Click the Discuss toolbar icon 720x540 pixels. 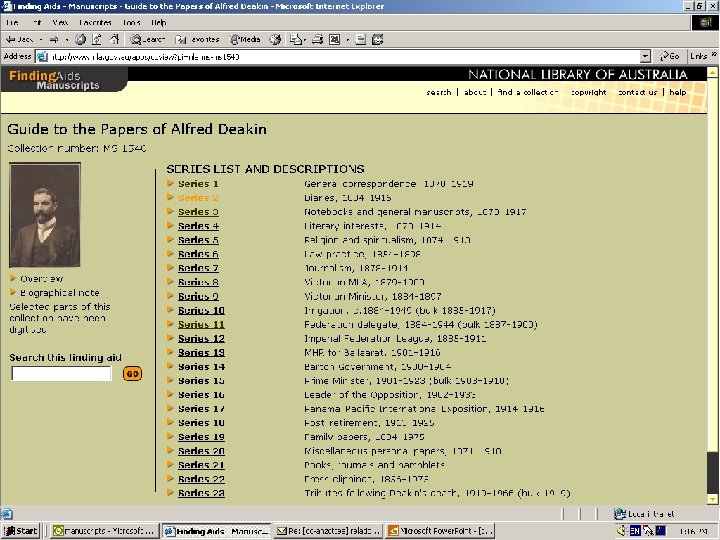coord(360,39)
